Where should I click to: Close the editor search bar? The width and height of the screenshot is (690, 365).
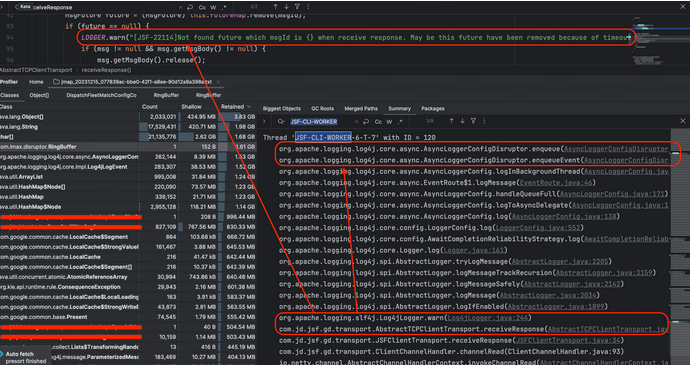point(683,7)
